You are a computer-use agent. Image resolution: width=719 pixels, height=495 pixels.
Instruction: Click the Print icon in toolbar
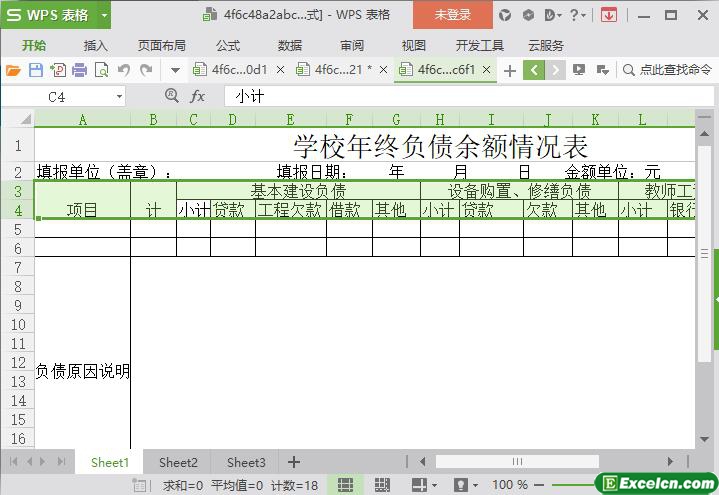pyautogui.click(x=79, y=70)
